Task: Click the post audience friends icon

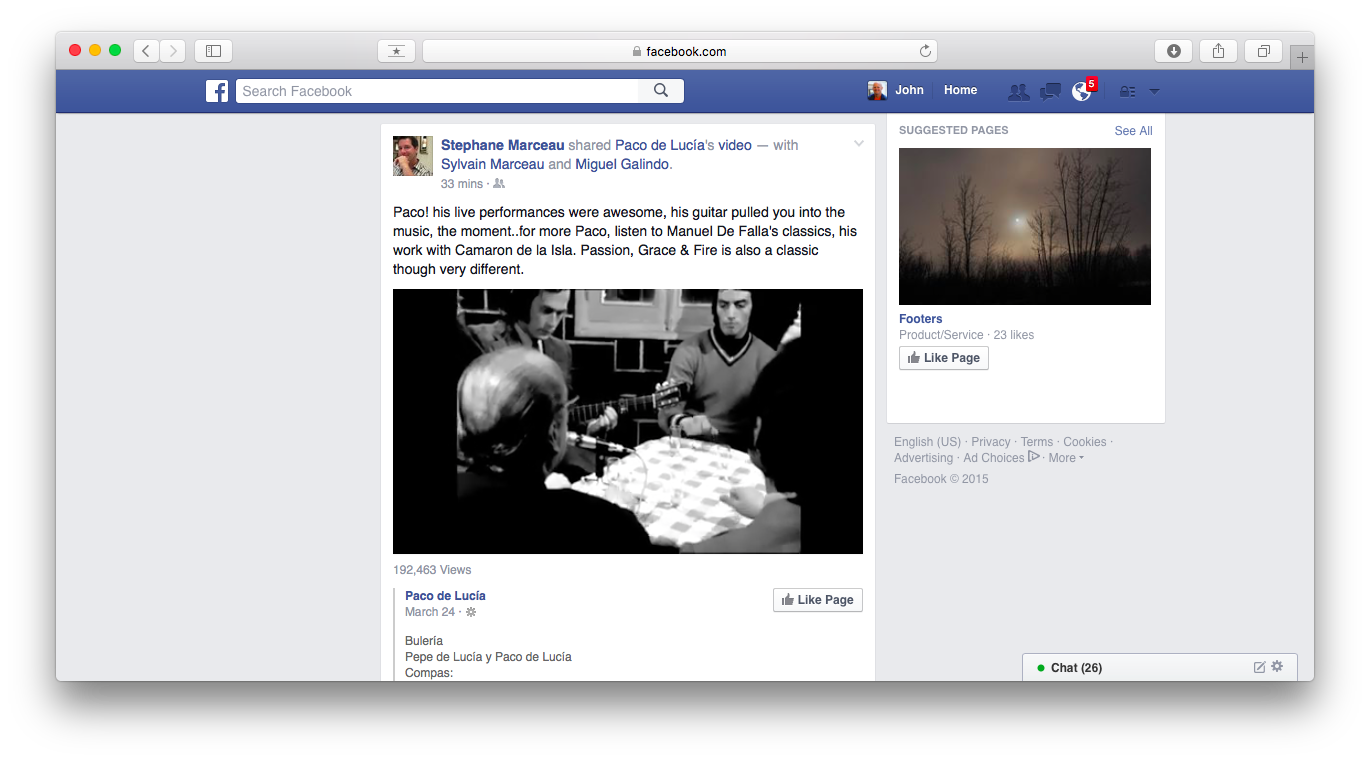Action: click(x=499, y=184)
